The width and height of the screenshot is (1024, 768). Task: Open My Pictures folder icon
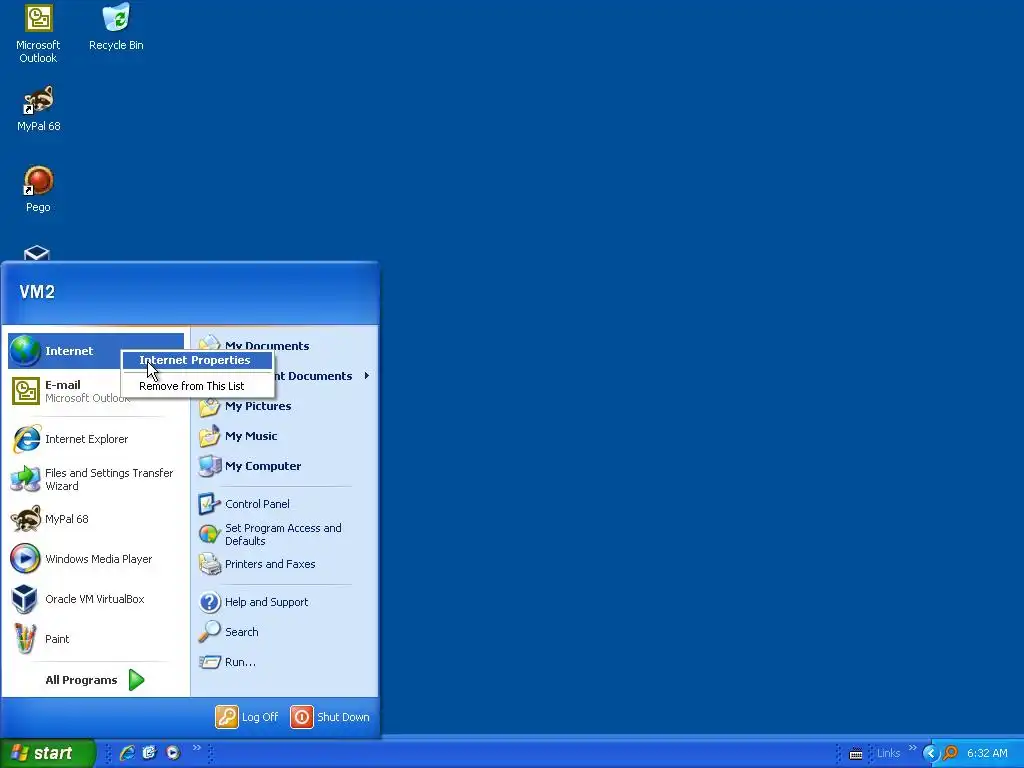coord(210,406)
